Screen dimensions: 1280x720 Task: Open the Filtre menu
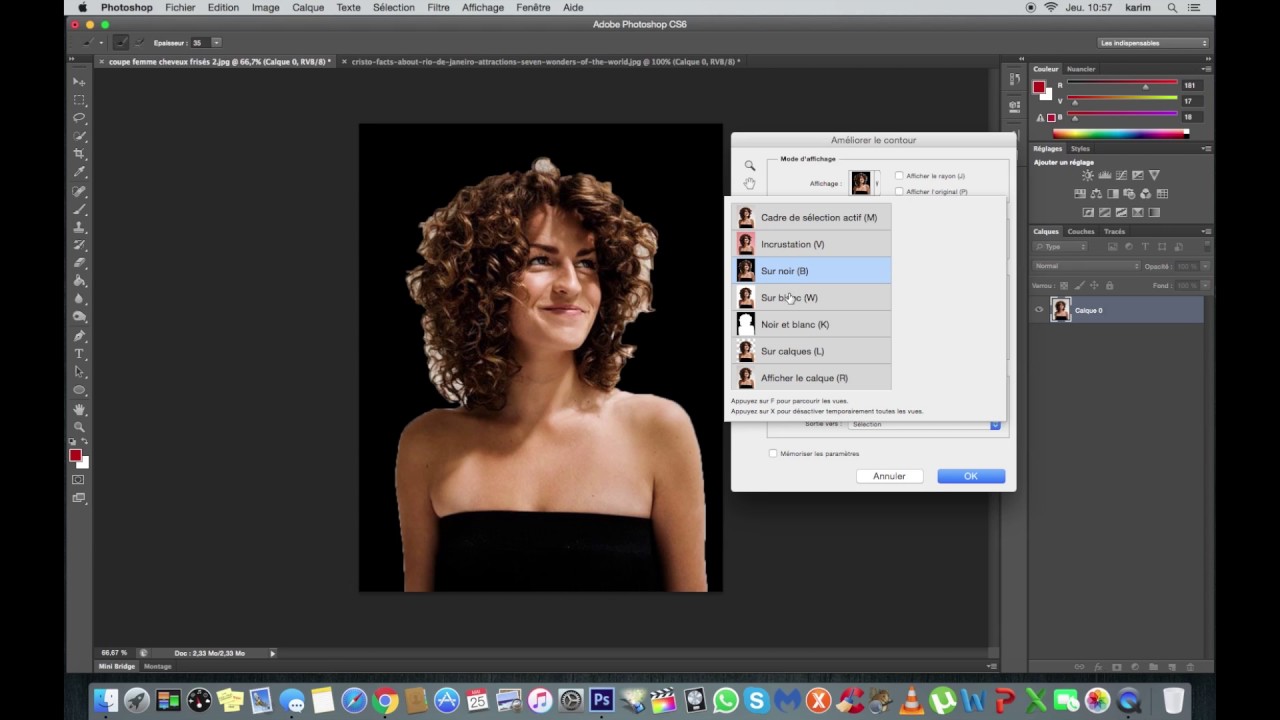pos(438,7)
